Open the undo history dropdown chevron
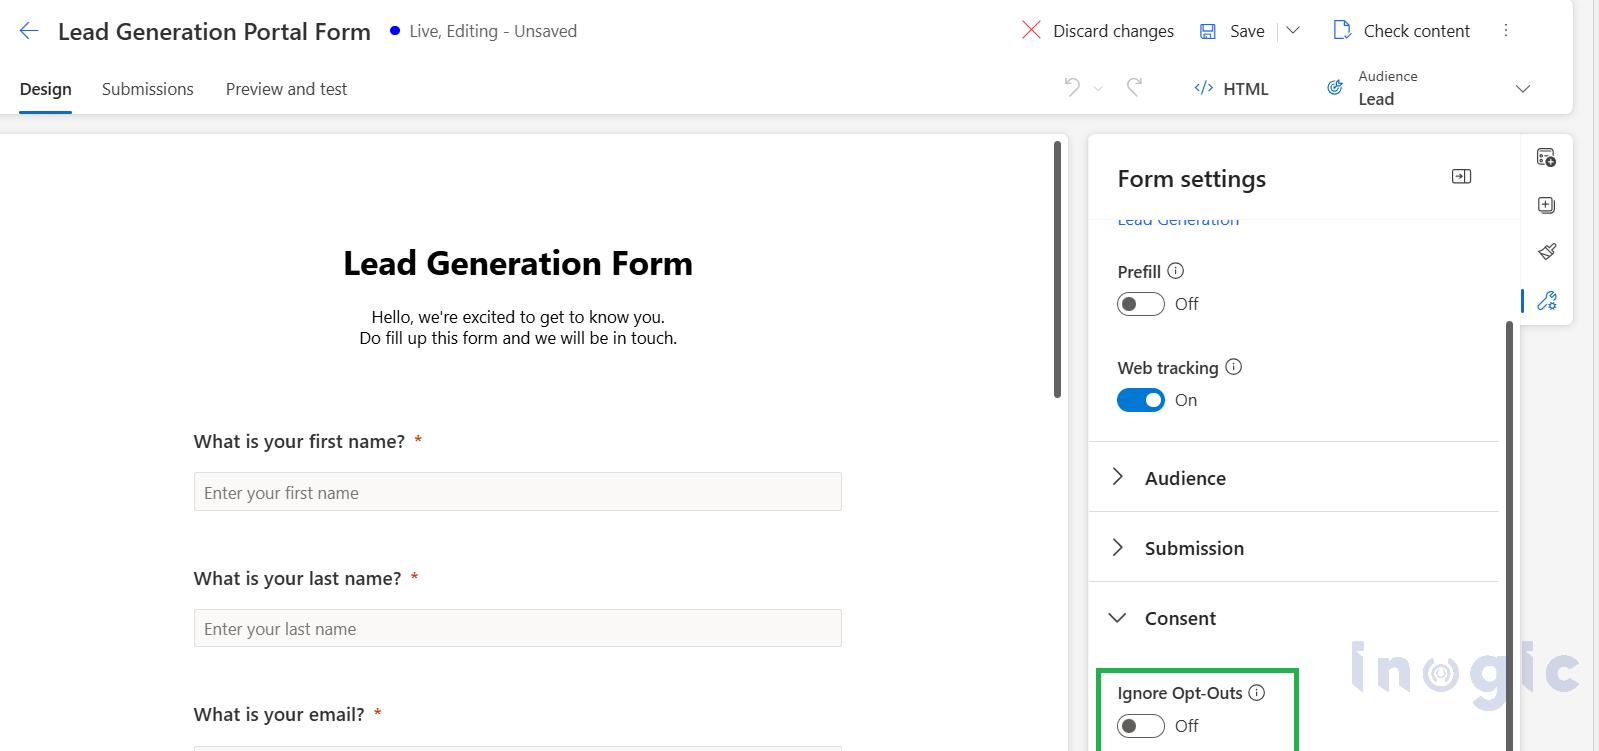This screenshot has width=1599, height=751. [1098, 89]
